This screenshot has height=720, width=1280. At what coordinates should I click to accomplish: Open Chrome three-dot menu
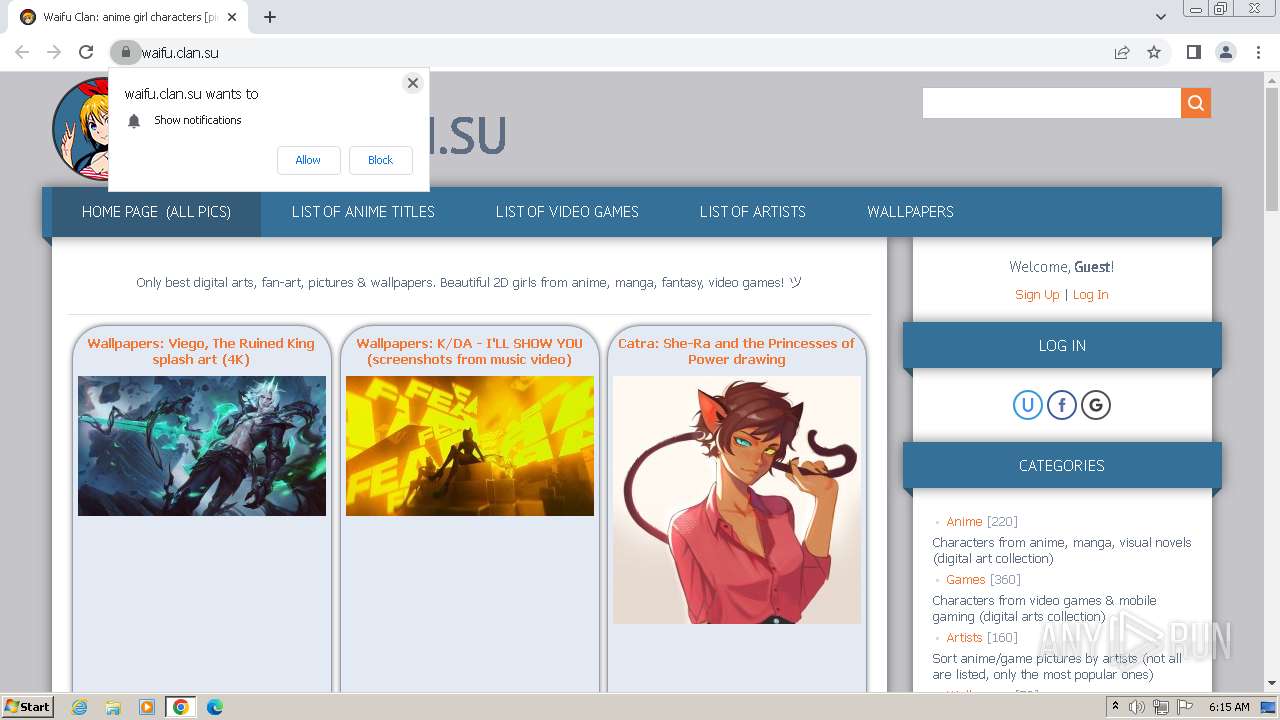tap(1258, 52)
